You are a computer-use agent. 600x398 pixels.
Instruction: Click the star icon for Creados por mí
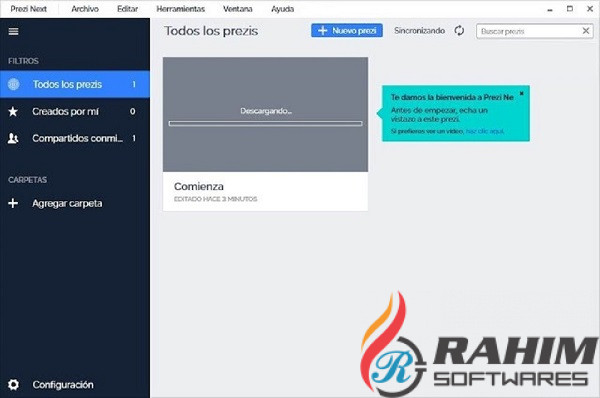coord(13,111)
